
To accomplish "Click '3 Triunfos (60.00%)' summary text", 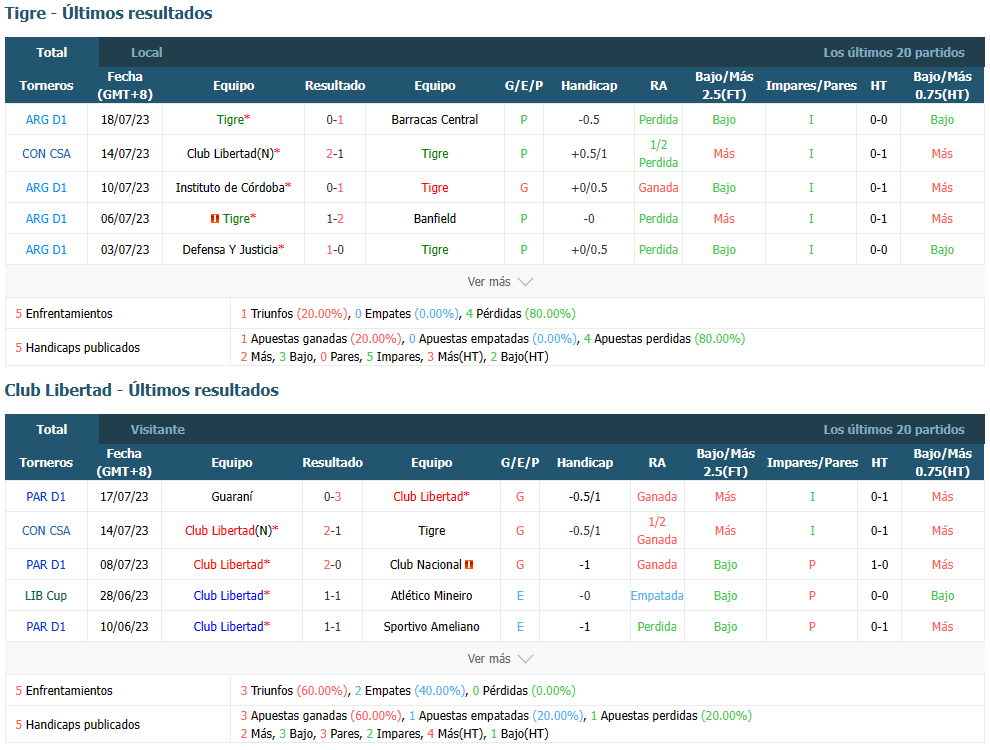I will pyautogui.click(x=294, y=690).
